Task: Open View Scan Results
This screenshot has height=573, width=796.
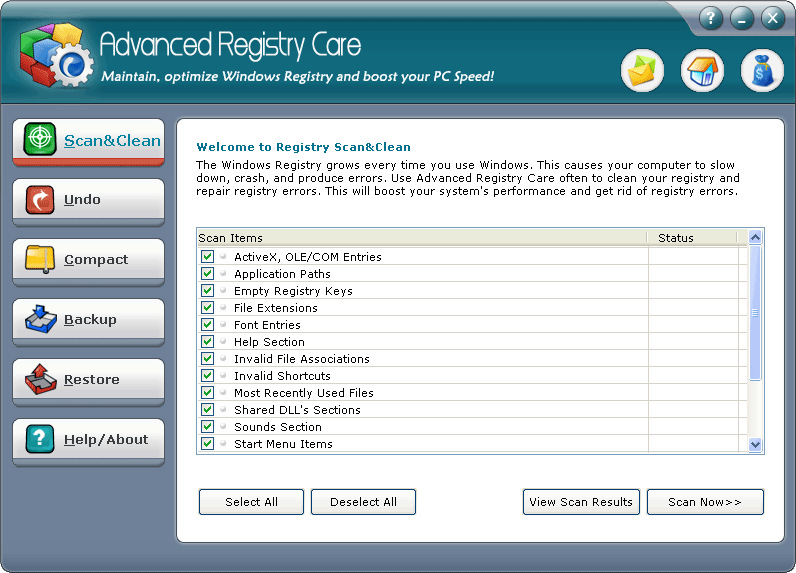Action: 581,502
